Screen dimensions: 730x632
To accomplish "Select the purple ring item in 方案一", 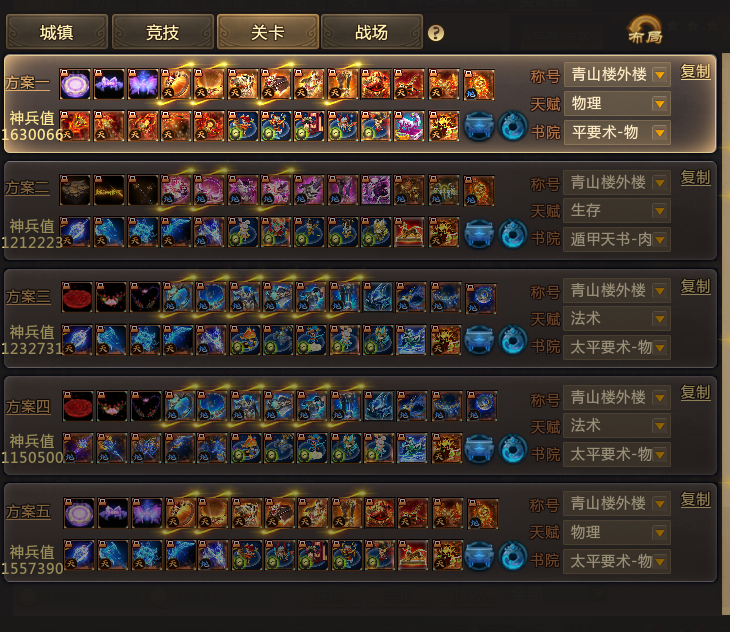I will (75, 84).
